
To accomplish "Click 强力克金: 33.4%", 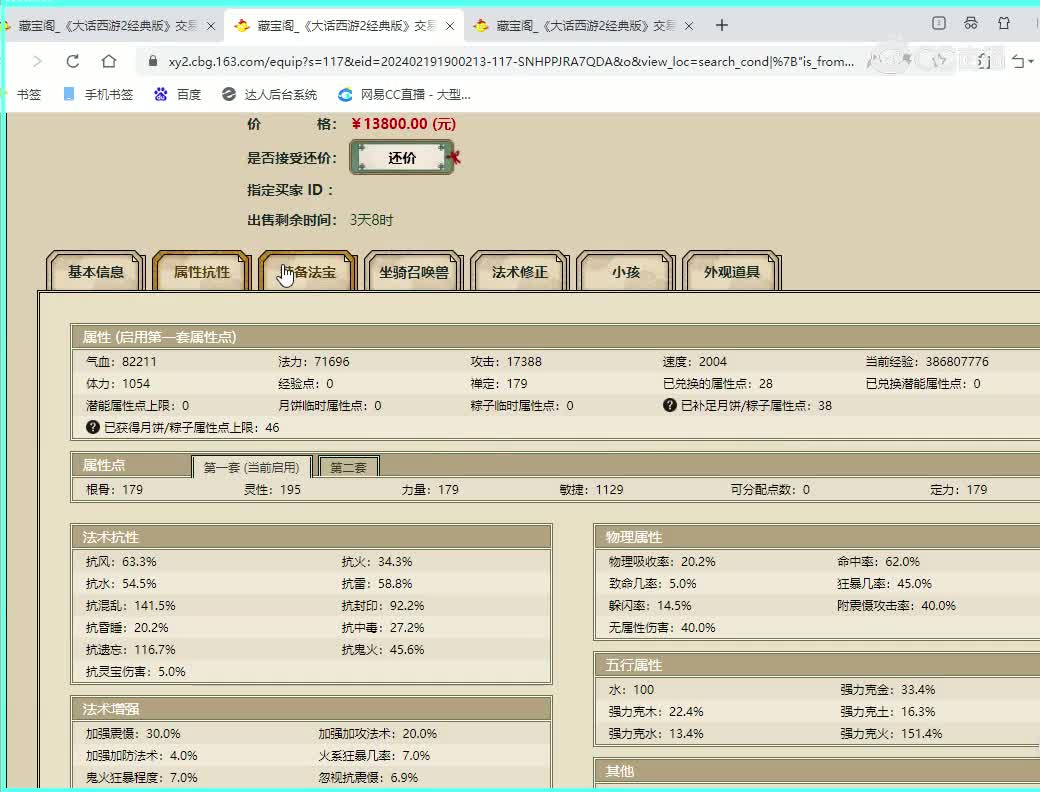I will point(887,690).
